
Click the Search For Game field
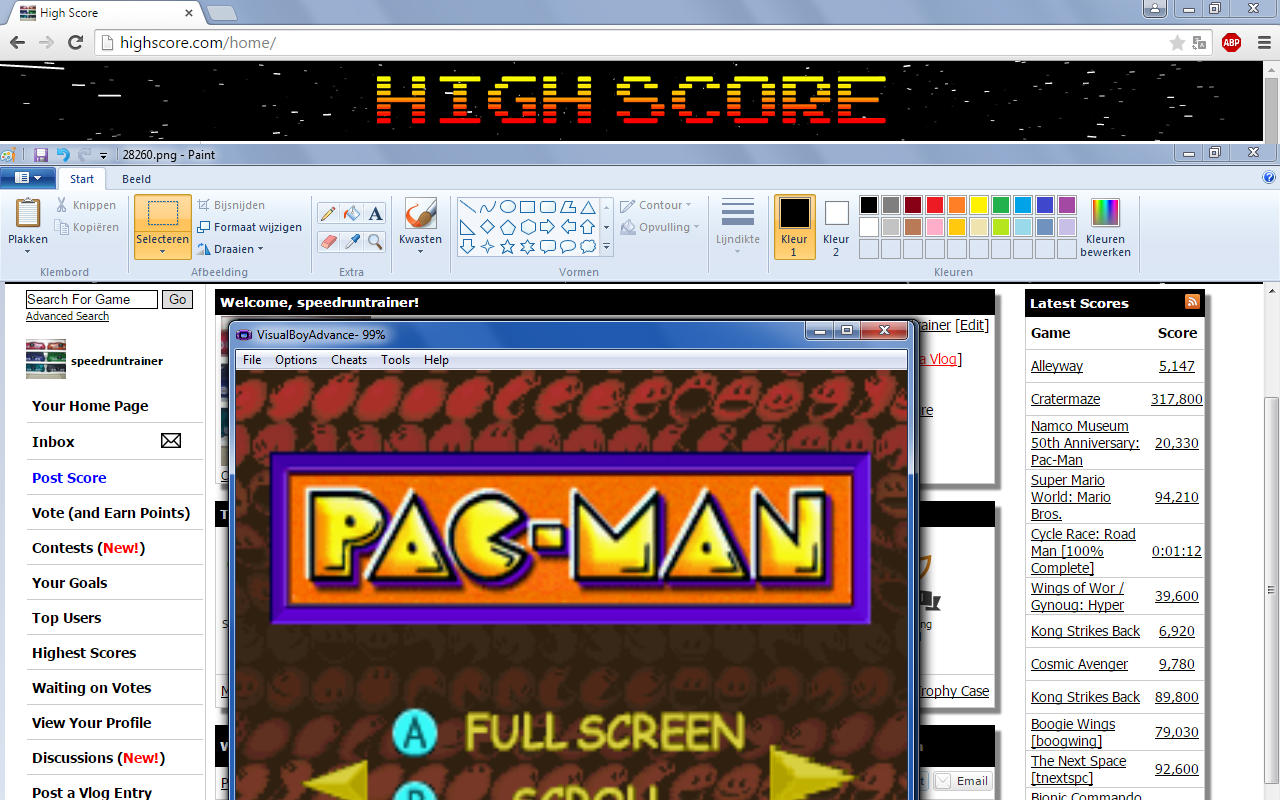(92, 299)
